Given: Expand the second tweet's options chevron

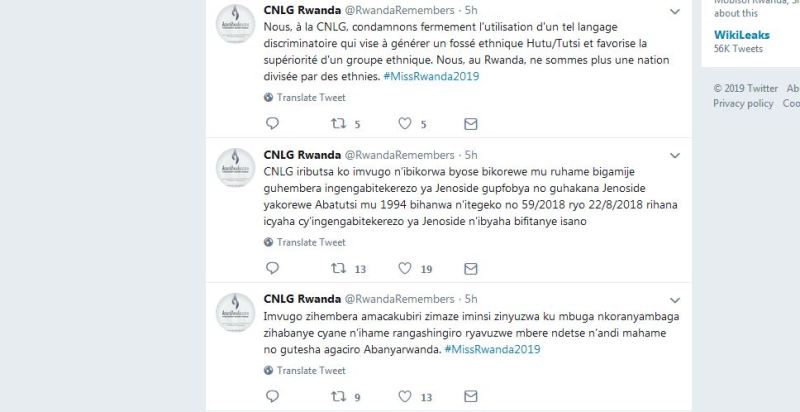Looking at the screenshot, I should click(x=674, y=156).
